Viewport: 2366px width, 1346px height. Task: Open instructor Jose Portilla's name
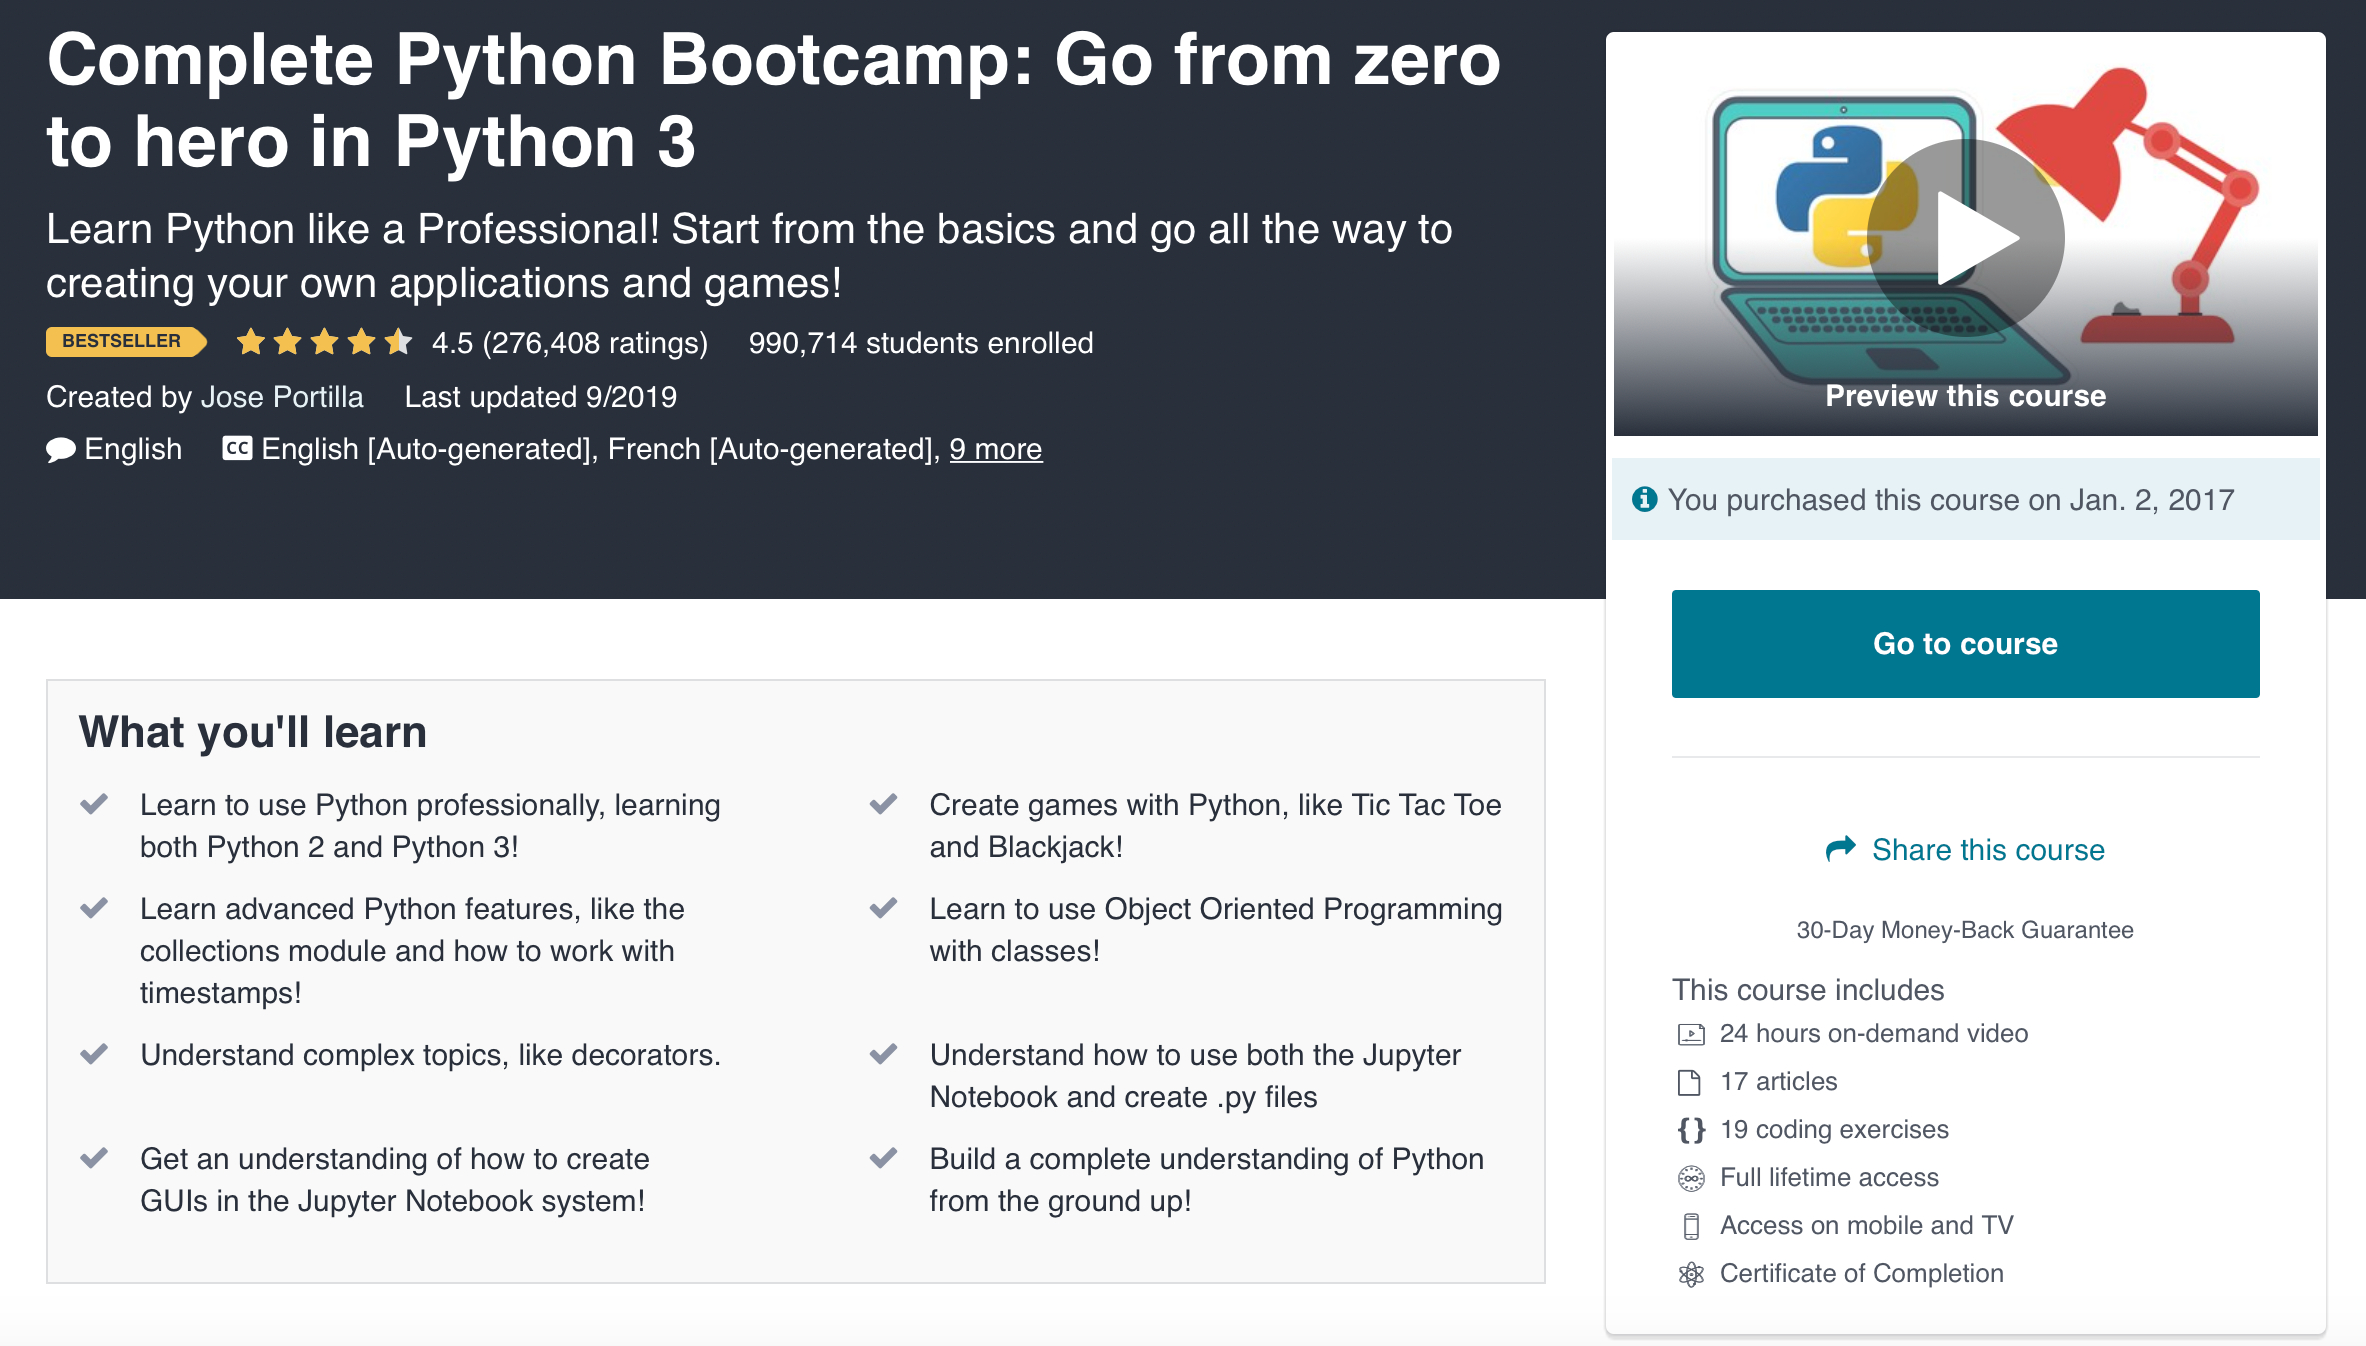tap(282, 397)
